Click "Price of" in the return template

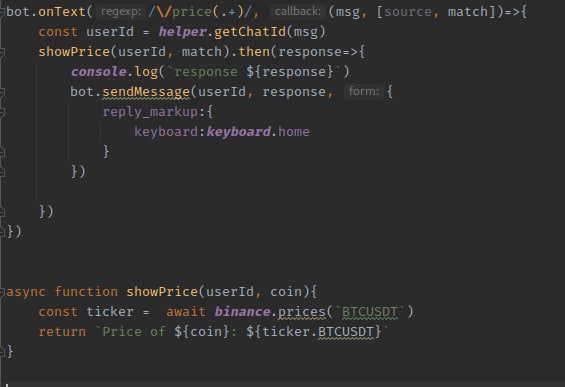(134, 332)
